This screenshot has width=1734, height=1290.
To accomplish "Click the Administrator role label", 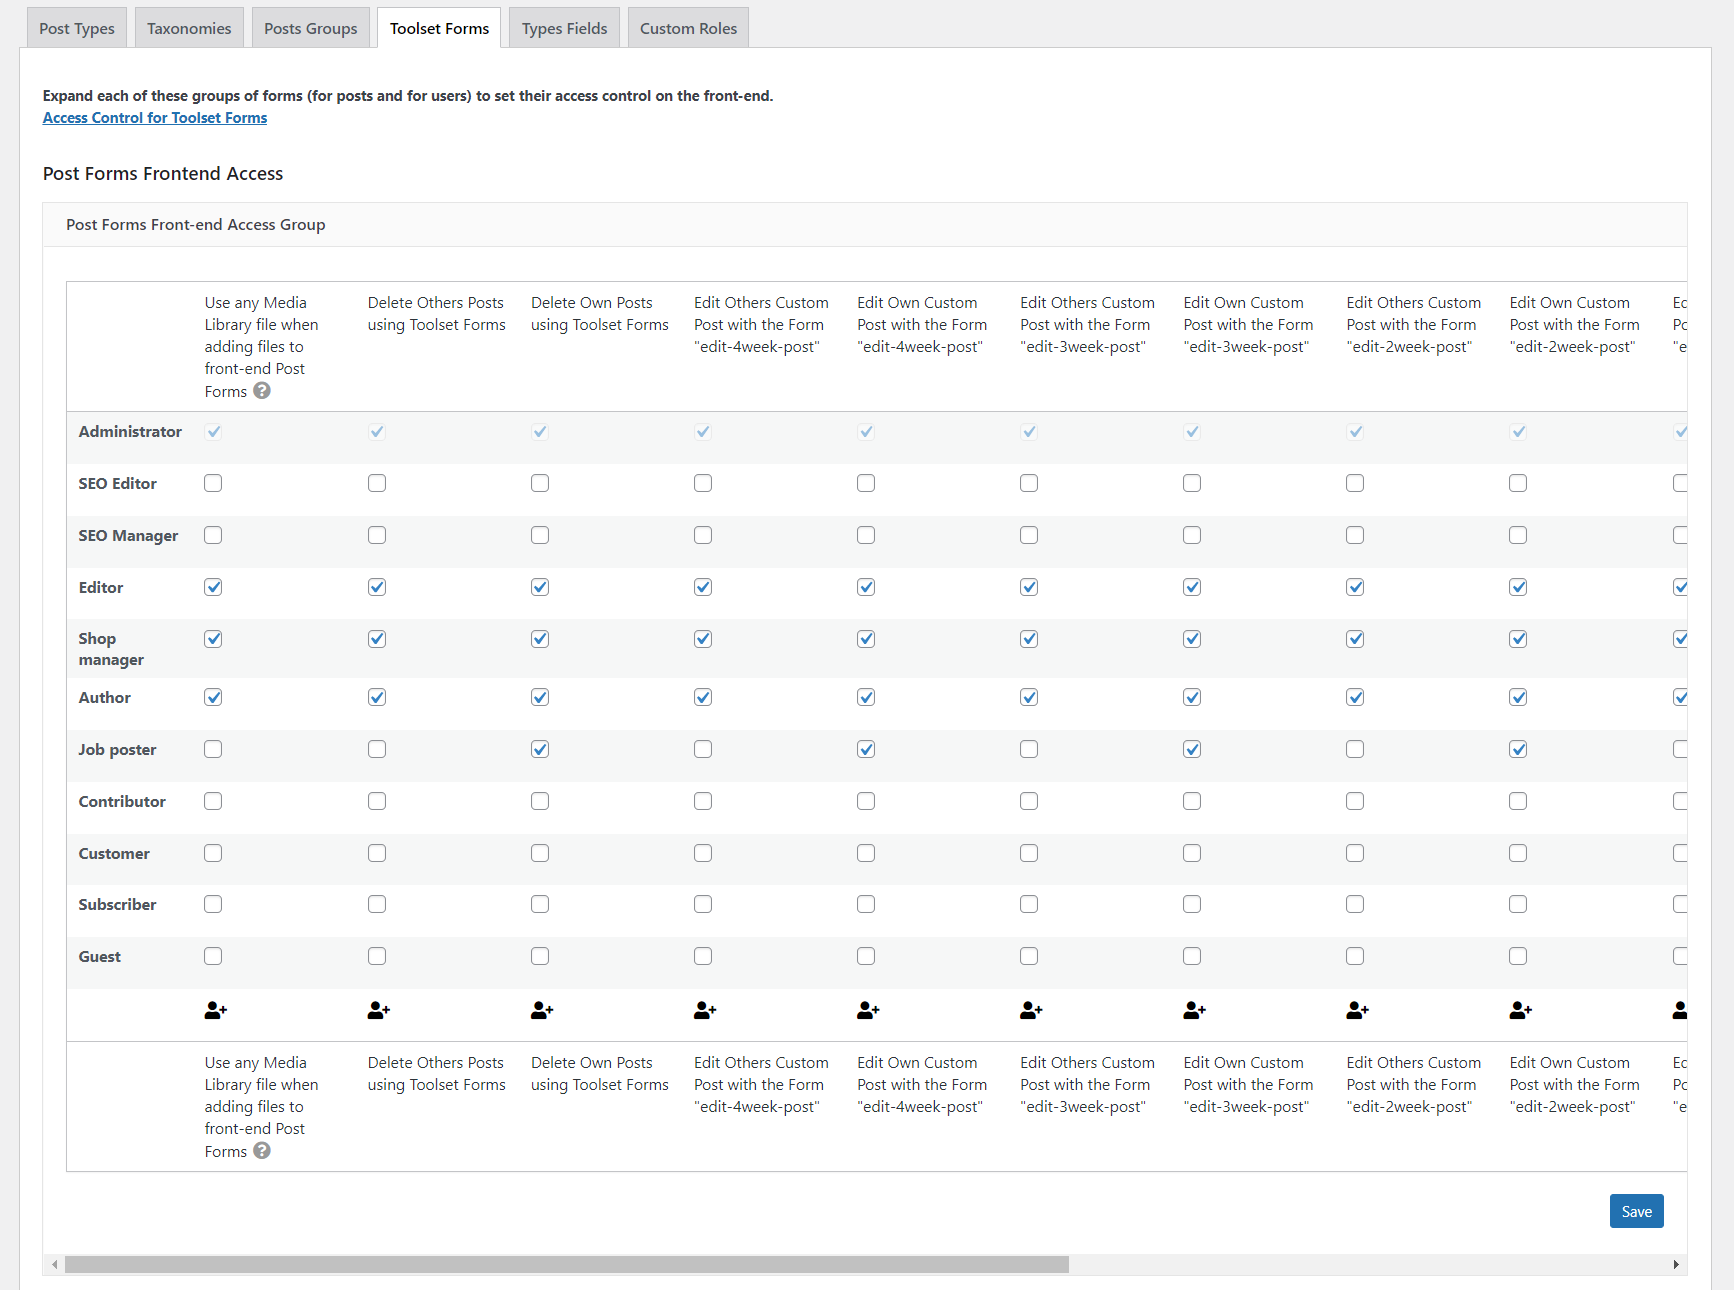I will [x=130, y=432].
